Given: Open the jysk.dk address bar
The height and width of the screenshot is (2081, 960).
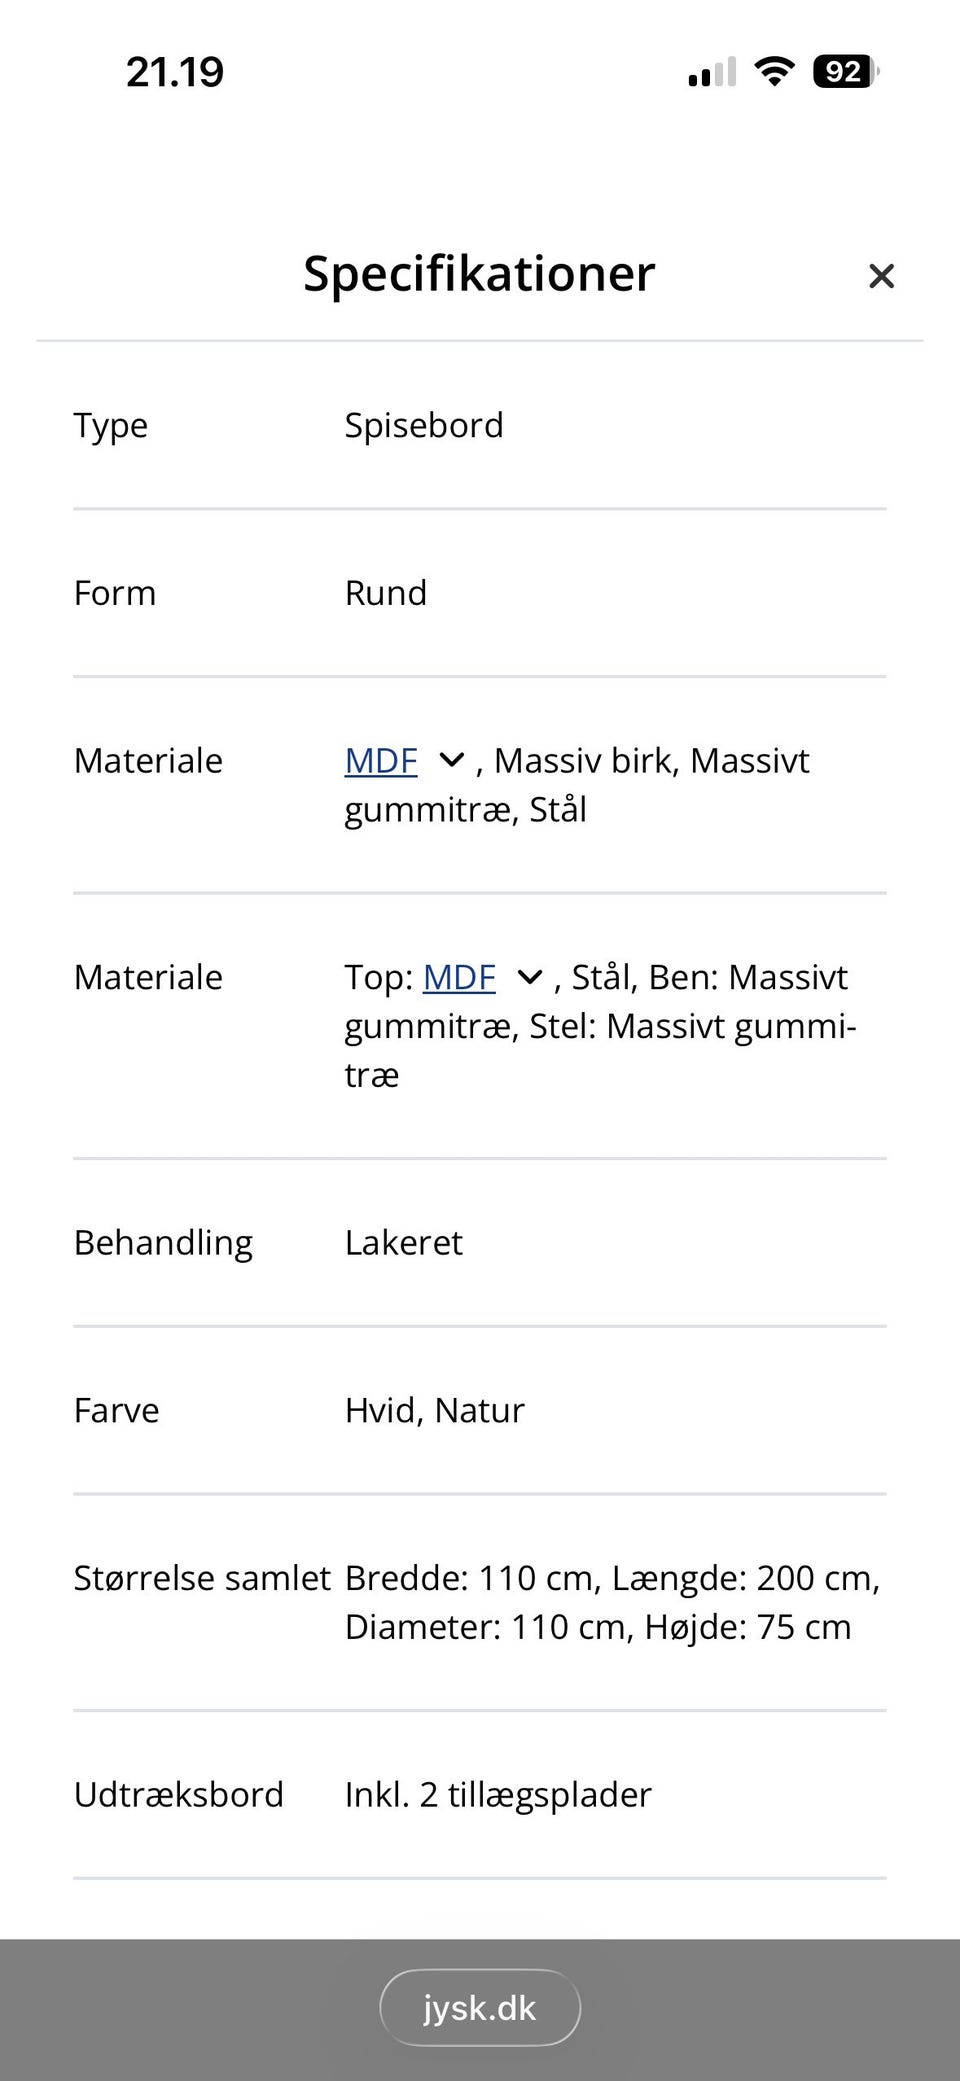Looking at the screenshot, I should 479,2007.
